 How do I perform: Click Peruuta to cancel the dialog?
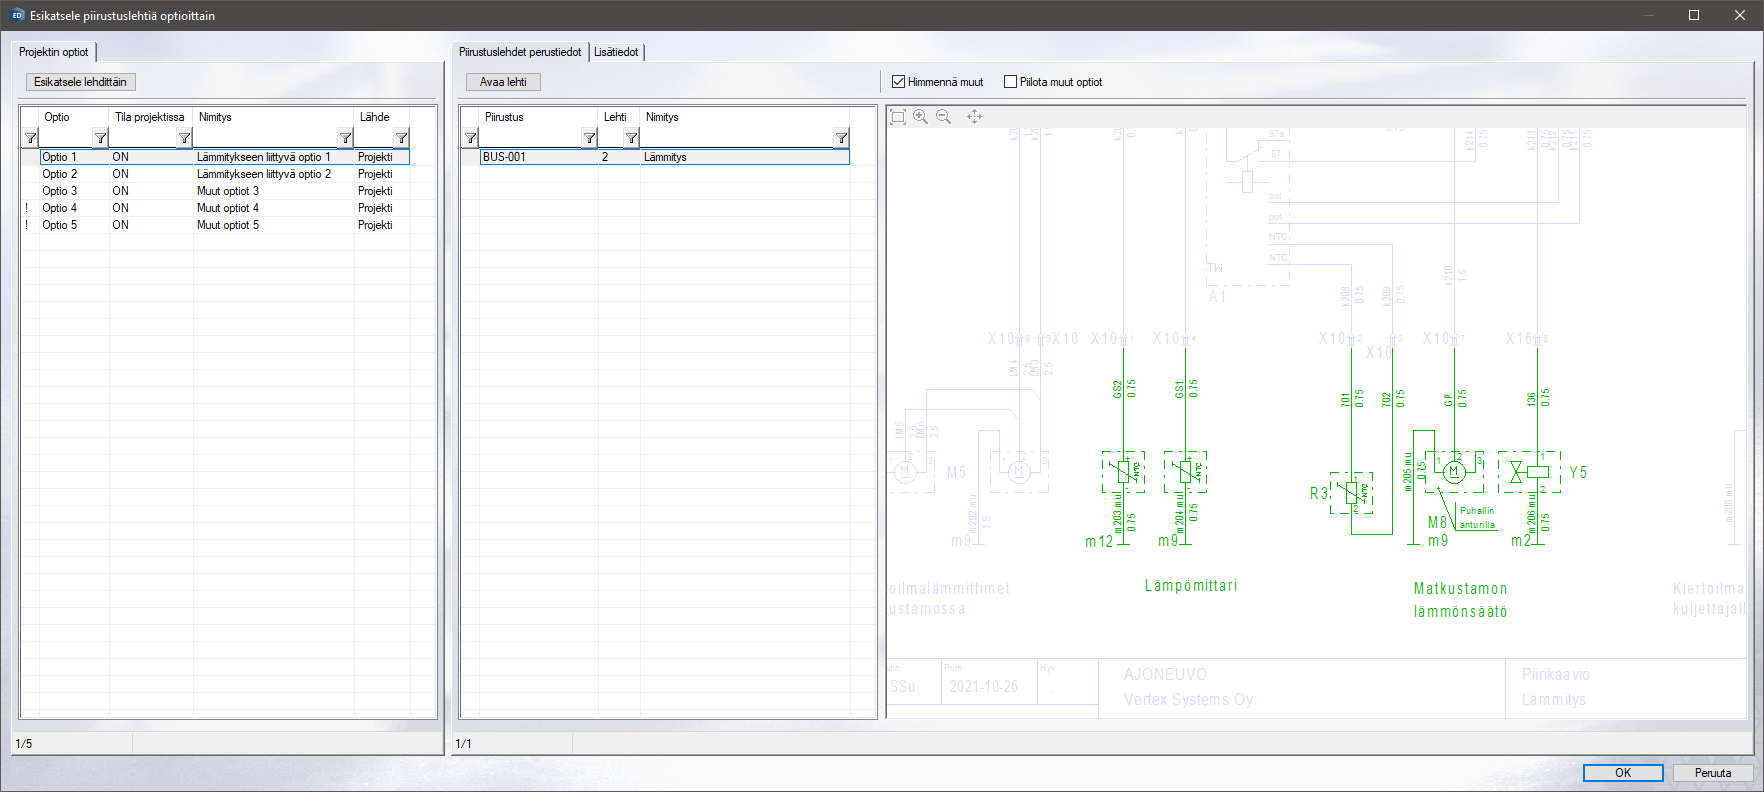[x=1712, y=773]
